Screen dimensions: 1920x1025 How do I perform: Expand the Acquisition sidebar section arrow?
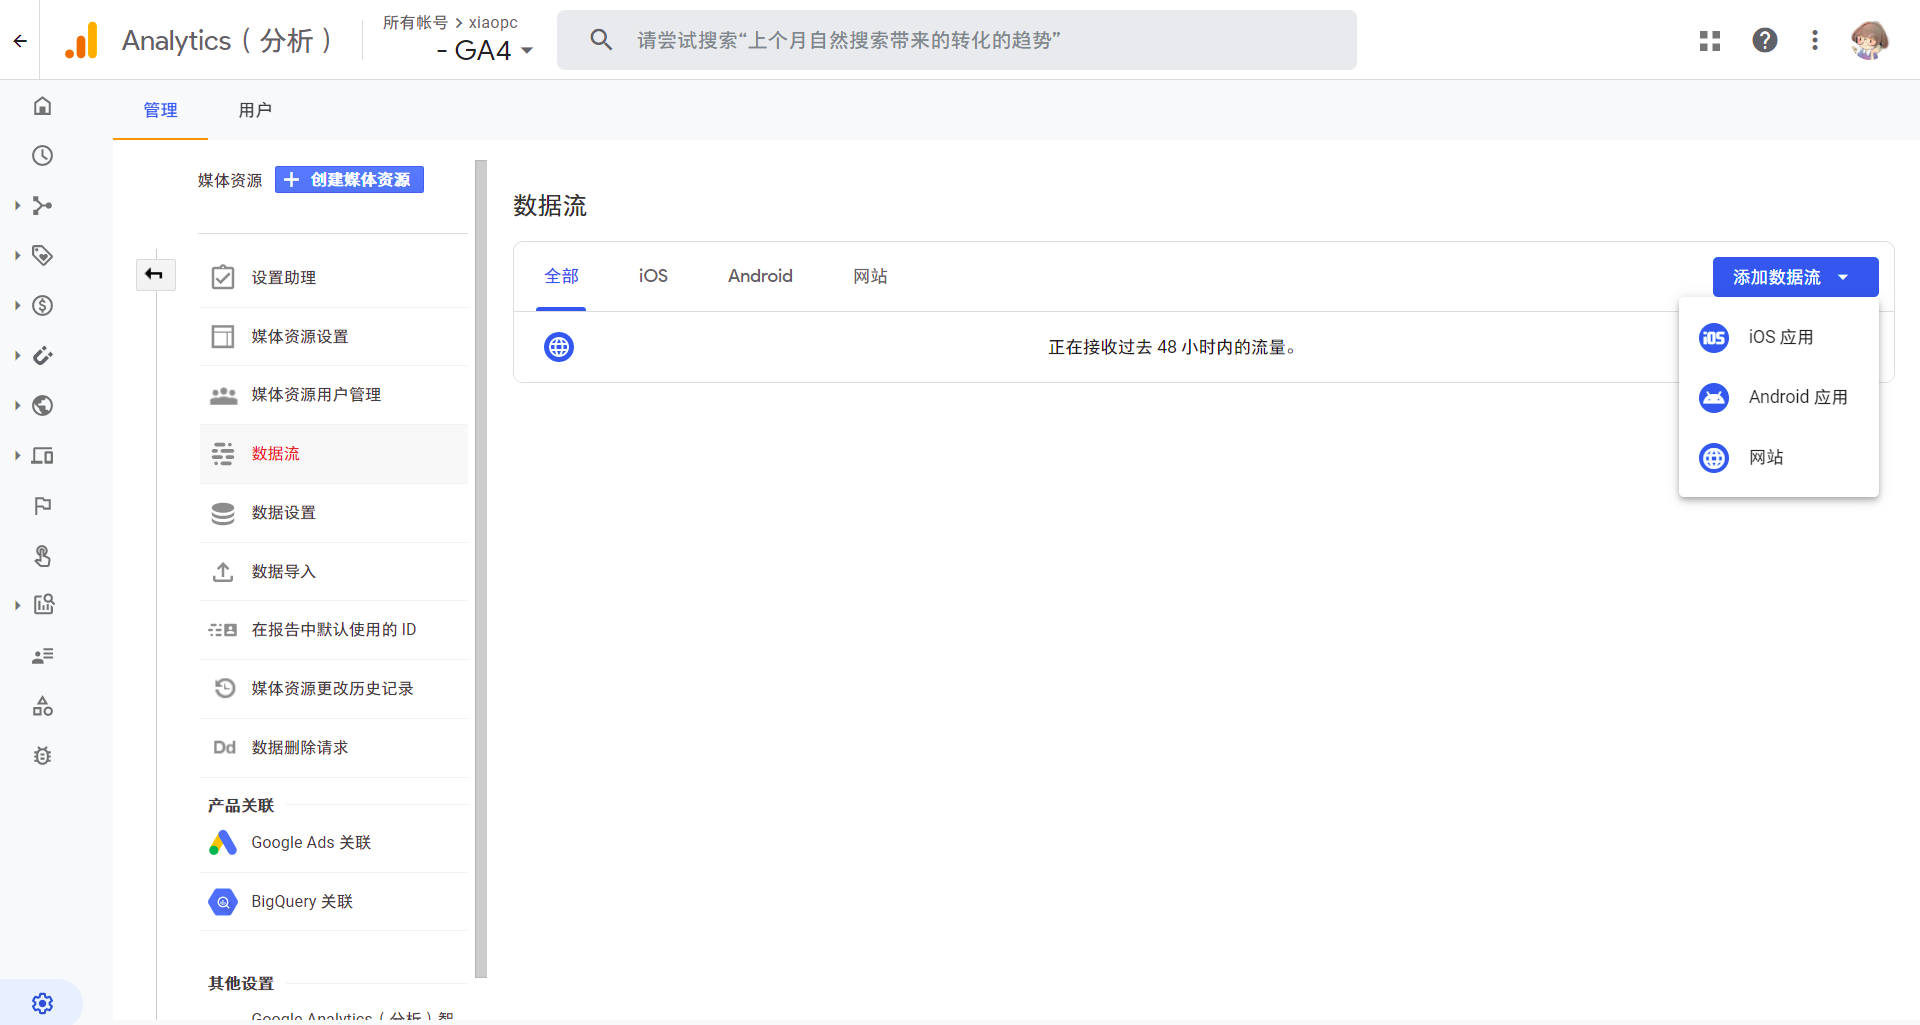pyautogui.click(x=17, y=206)
